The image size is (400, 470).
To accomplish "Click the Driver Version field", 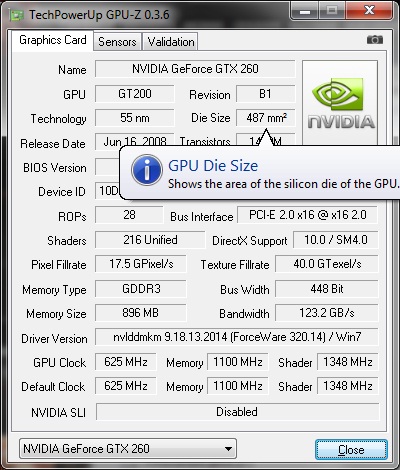I will click(x=237, y=337).
